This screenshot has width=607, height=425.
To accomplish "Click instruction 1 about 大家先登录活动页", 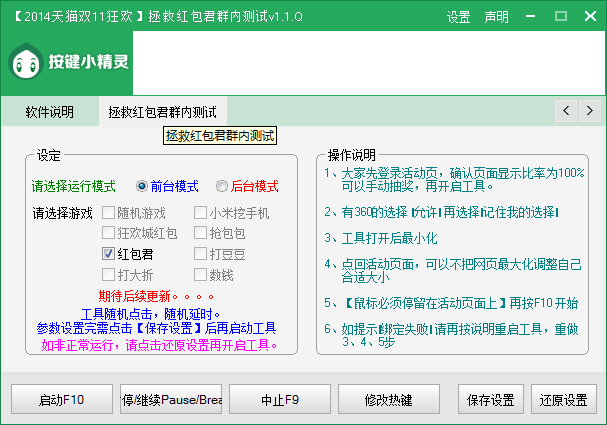I will click(x=454, y=179).
